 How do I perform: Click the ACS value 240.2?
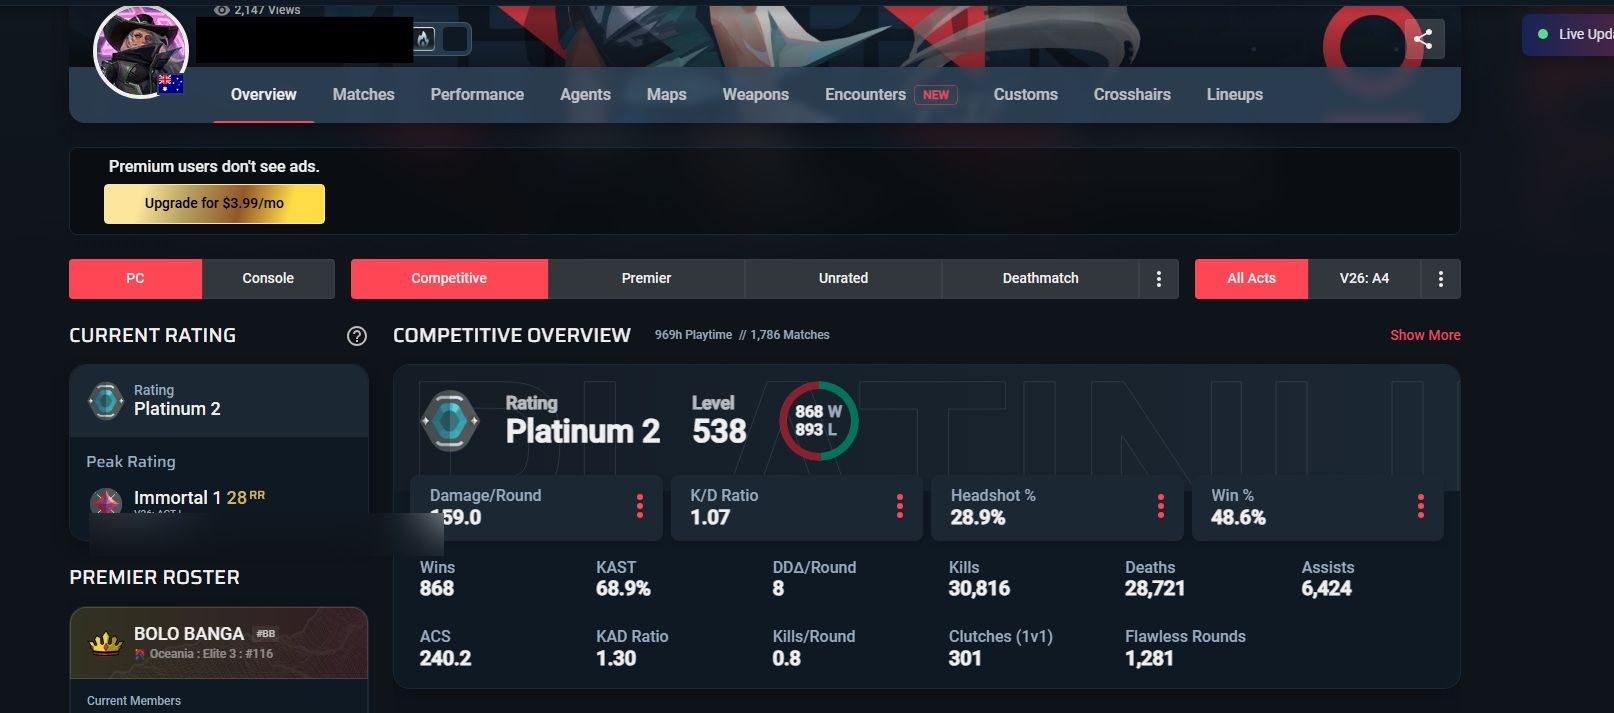click(445, 658)
